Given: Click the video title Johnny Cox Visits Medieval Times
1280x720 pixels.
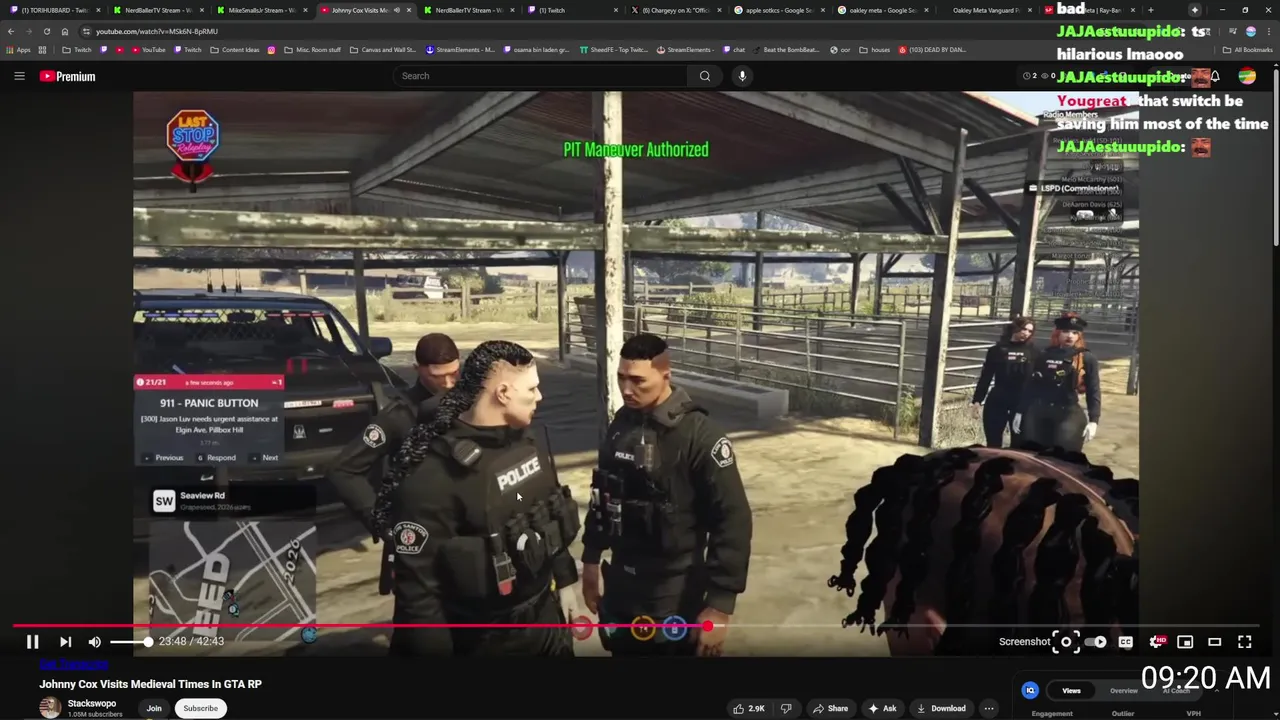Looking at the screenshot, I should (x=150, y=684).
